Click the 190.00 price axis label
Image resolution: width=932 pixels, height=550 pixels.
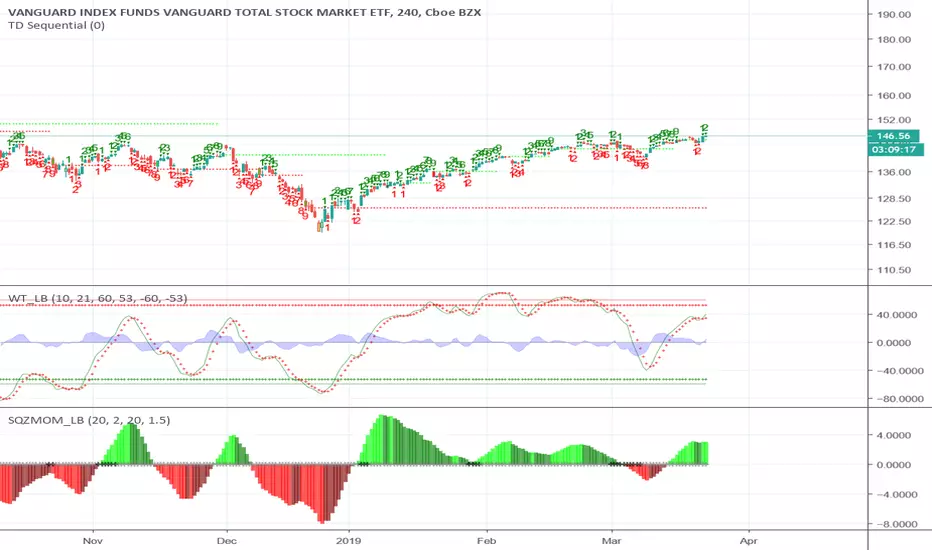point(894,14)
